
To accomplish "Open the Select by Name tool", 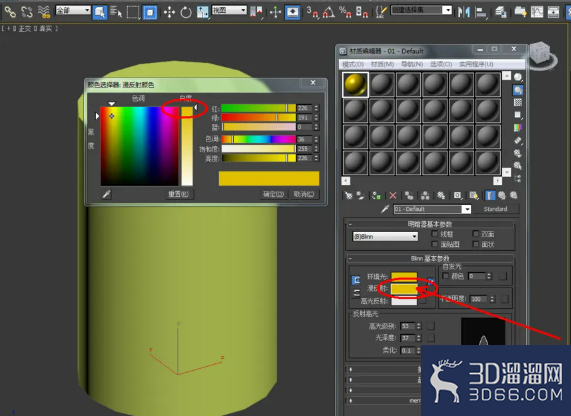I will [116, 12].
